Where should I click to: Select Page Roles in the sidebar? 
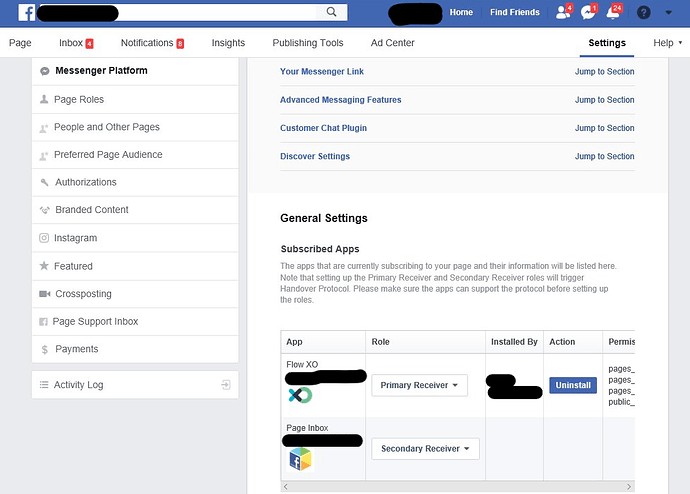(78, 99)
